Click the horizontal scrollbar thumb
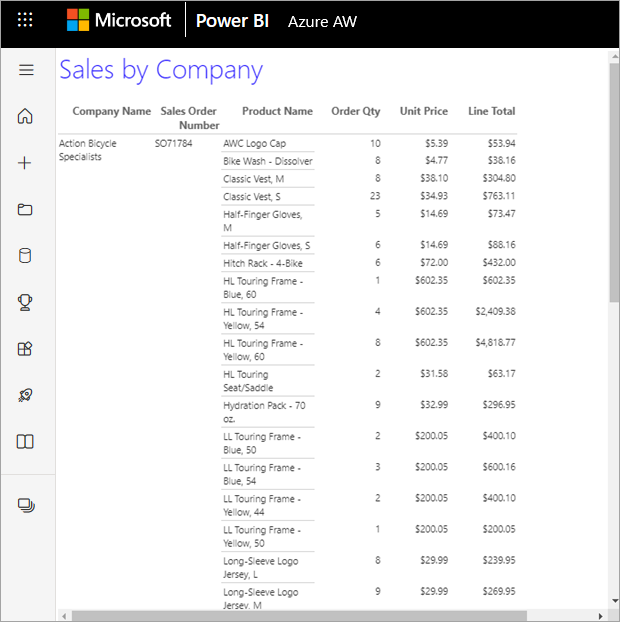Image resolution: width=620 pixels, height=622 pixels. pos(299,616)
